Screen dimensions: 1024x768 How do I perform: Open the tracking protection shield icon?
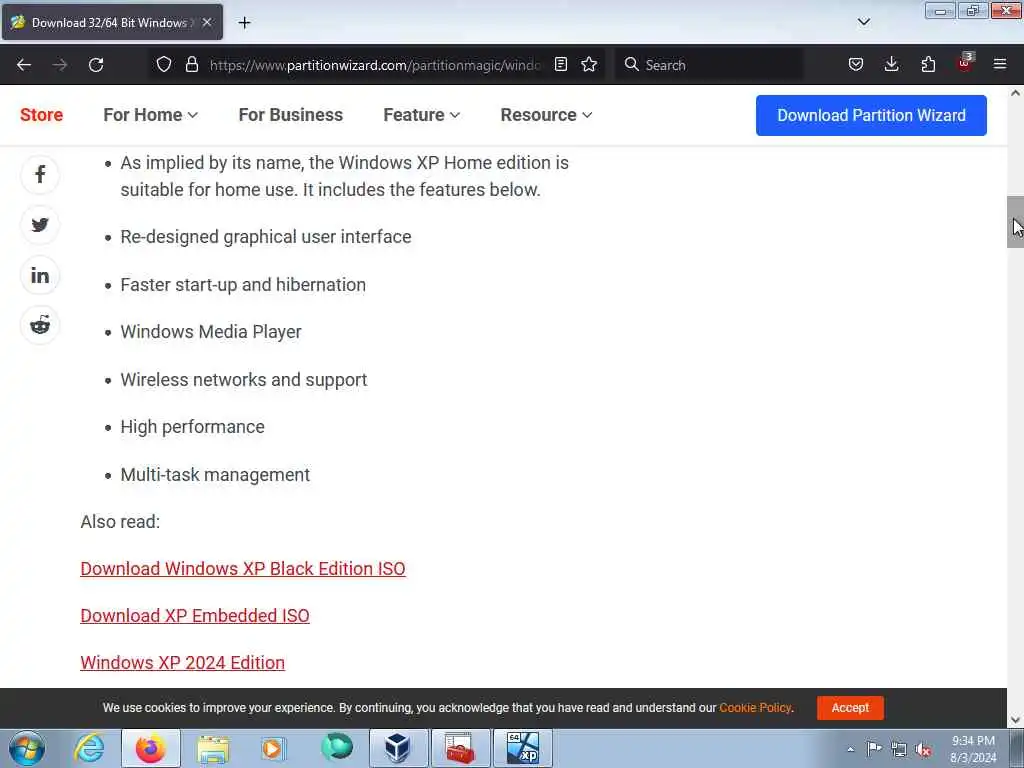coord(164,65)
